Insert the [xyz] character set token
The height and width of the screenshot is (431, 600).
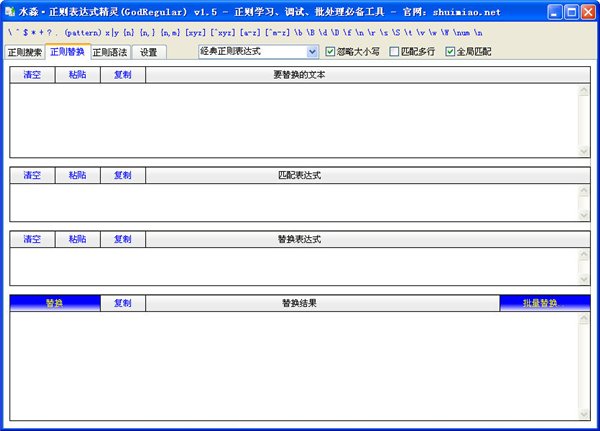(196, 33)
